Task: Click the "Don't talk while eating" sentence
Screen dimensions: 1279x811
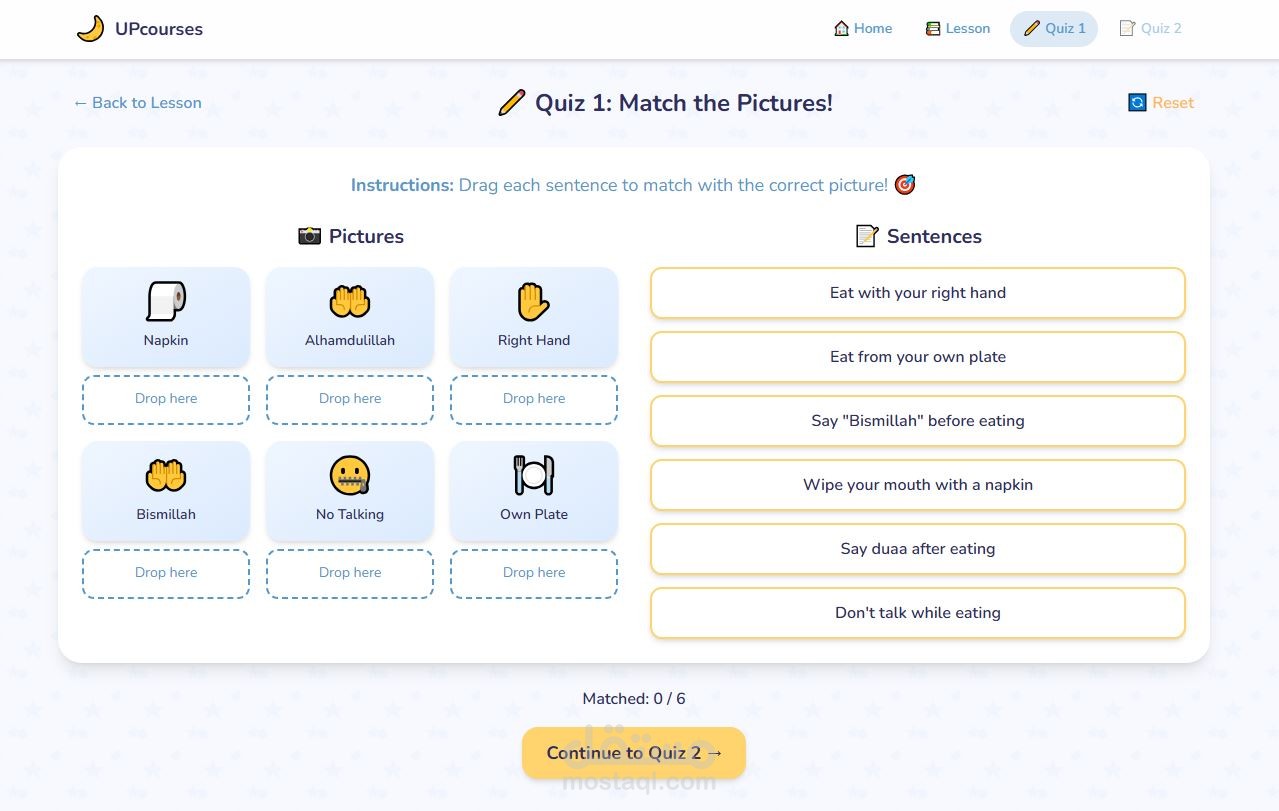Action: (x=917, y=613)
